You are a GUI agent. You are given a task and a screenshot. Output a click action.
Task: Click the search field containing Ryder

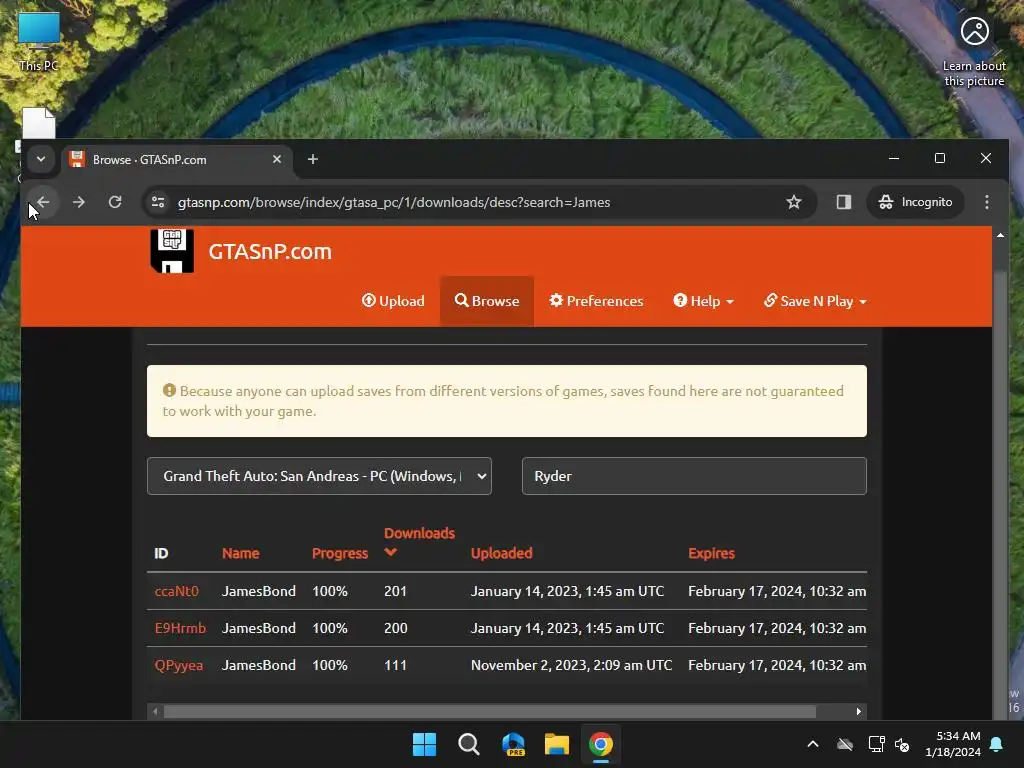694,476
